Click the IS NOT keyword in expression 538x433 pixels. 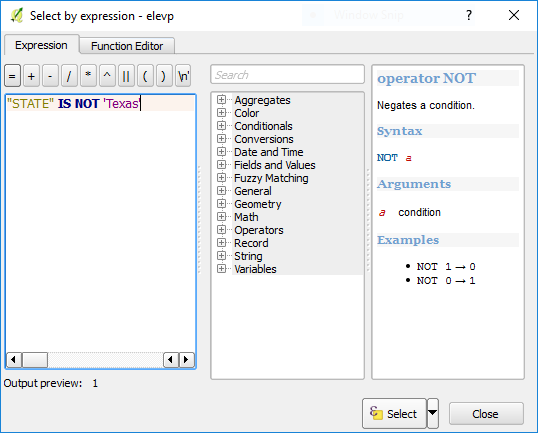(79, 104)
